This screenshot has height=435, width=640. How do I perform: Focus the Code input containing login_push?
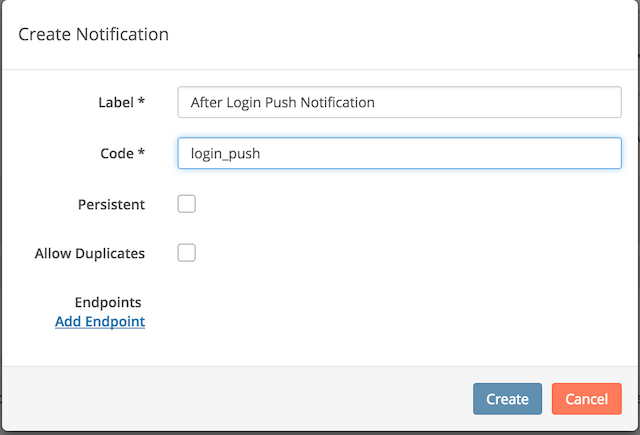[398, 153]
